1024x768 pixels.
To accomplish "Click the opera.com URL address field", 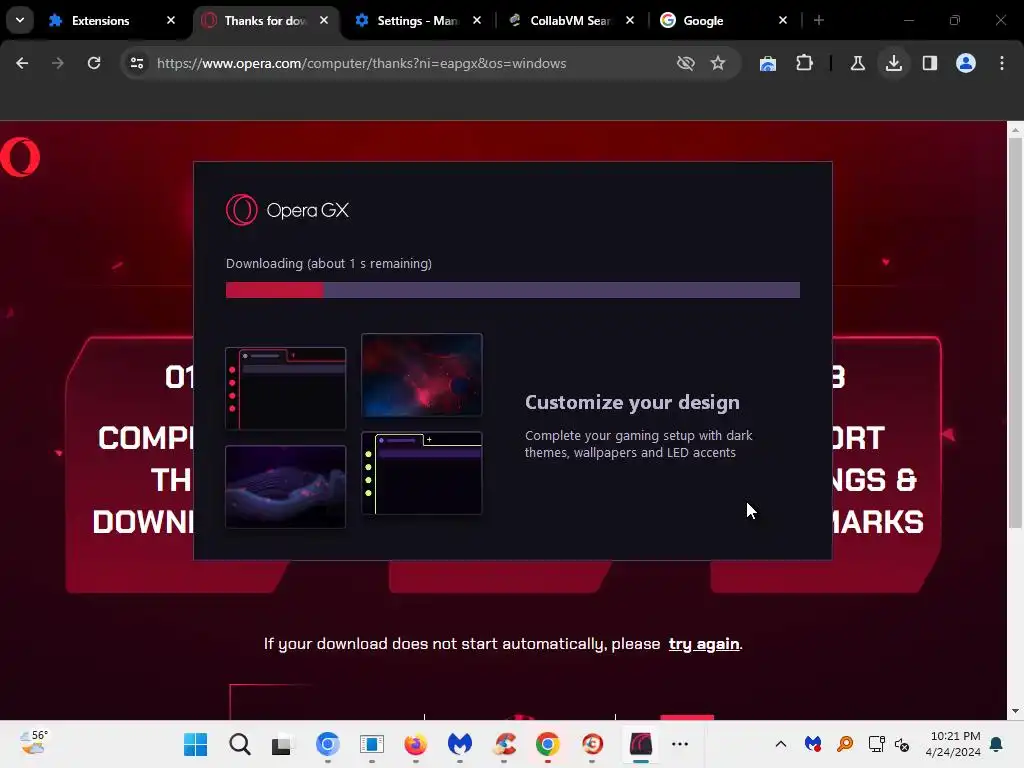I will (361, 63).
